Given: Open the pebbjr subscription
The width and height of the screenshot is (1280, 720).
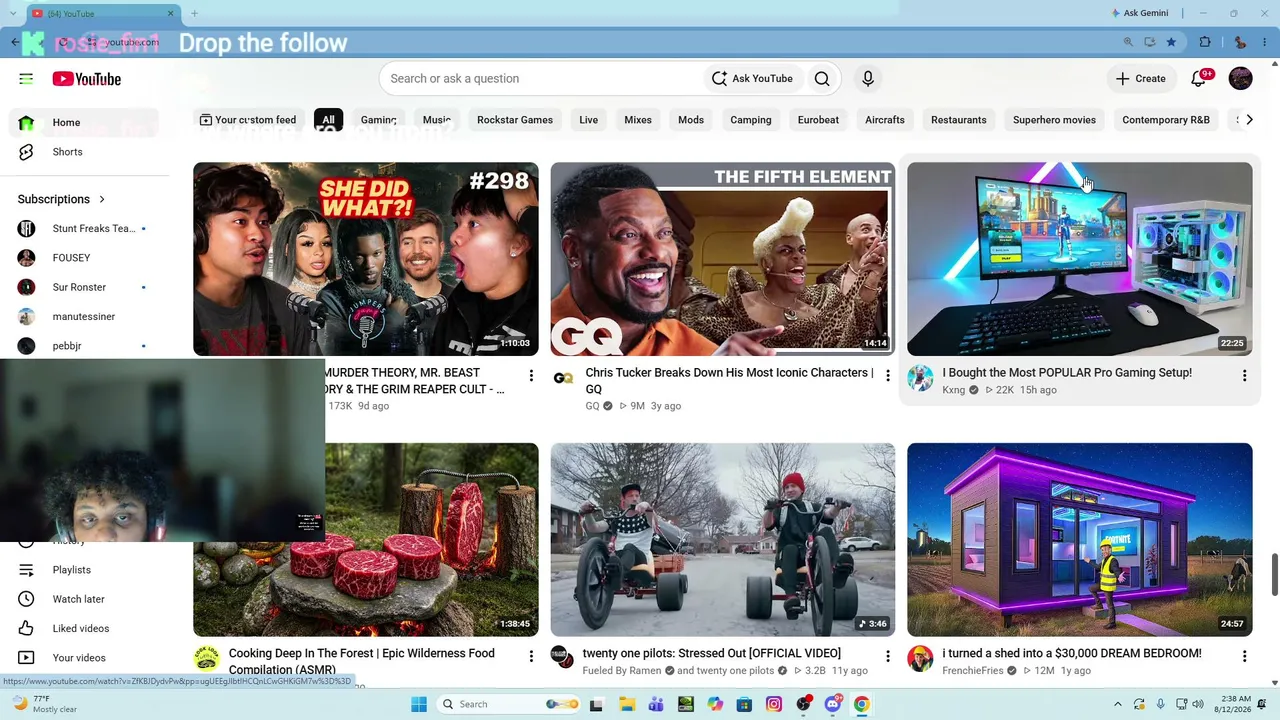Looking at the screenshot, I should pos(84,346).
